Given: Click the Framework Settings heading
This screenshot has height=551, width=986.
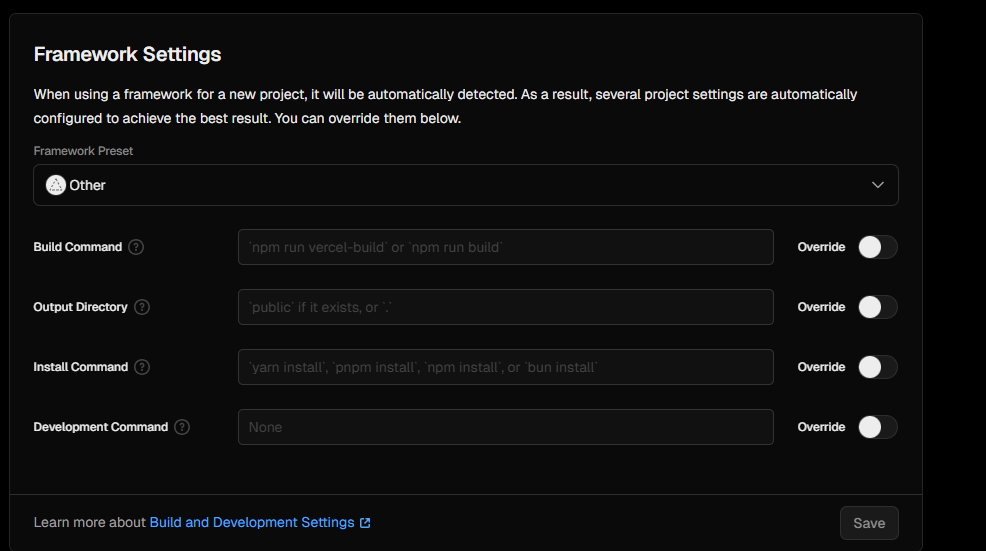Looking at the screenshot, I should pos(127,54).
